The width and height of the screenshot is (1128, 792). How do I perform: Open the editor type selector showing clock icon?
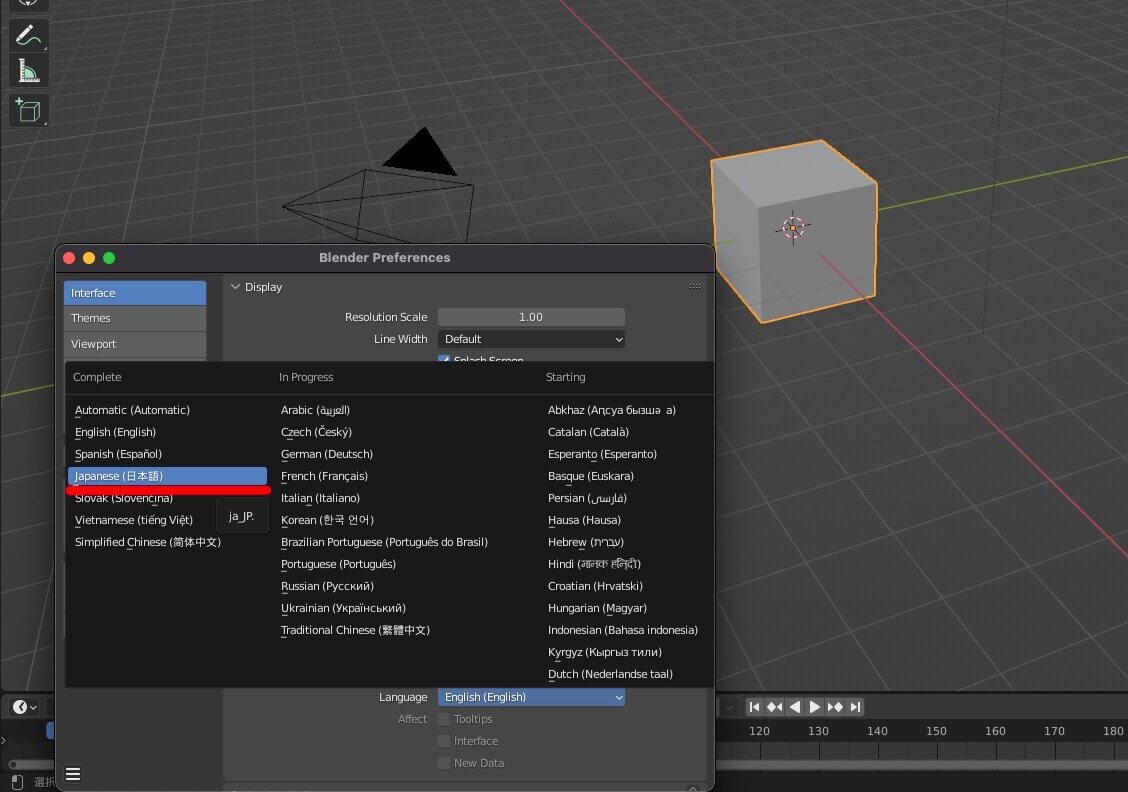tap(22, 707)
